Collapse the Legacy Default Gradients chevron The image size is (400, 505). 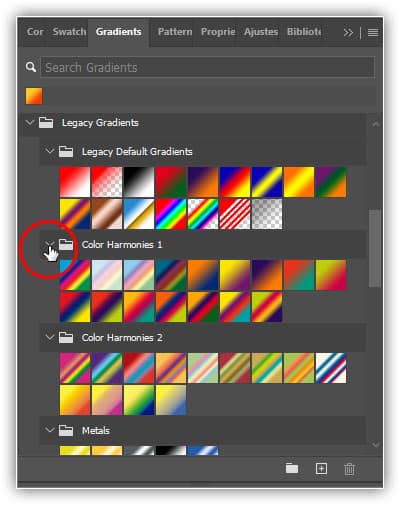(50, 151)
